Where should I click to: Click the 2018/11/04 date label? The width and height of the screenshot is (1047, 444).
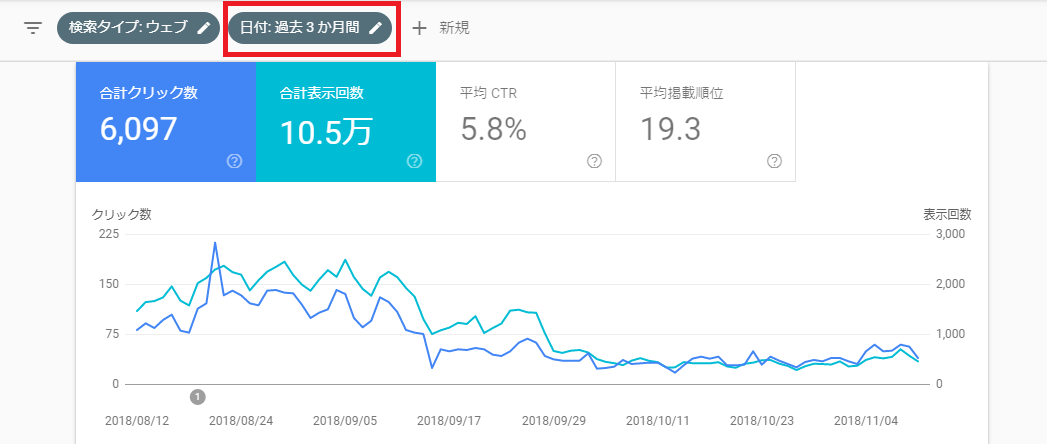pyautogui.click(x=864, y=421)
